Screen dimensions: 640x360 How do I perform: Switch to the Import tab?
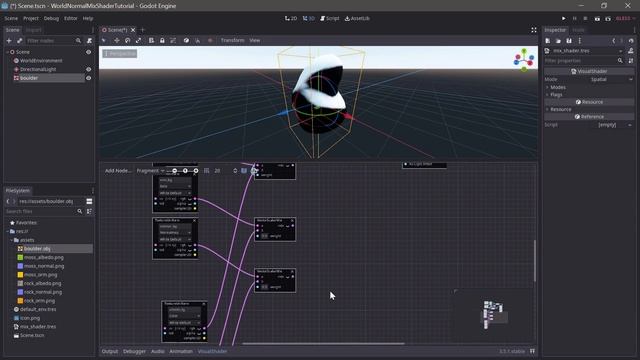click(x=33, y=30)
